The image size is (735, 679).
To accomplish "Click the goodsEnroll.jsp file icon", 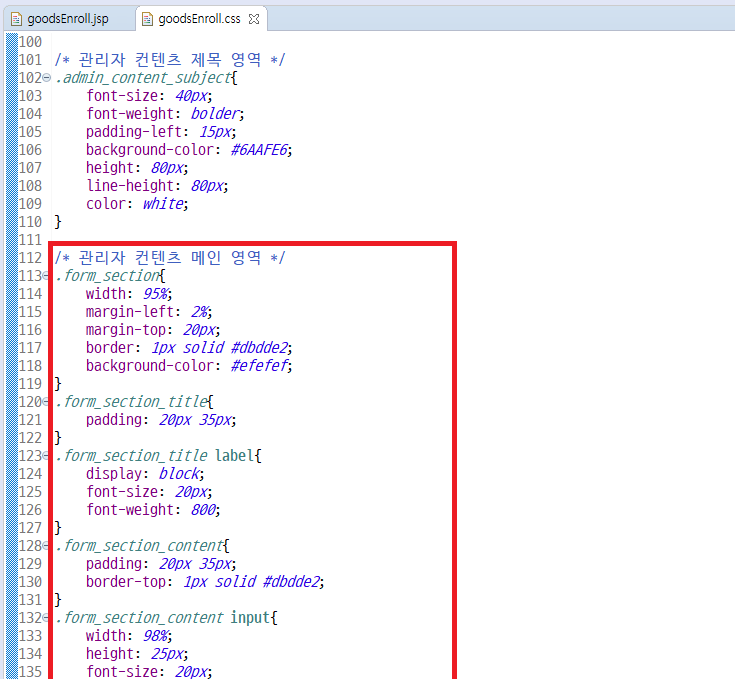I will point(16,19).
